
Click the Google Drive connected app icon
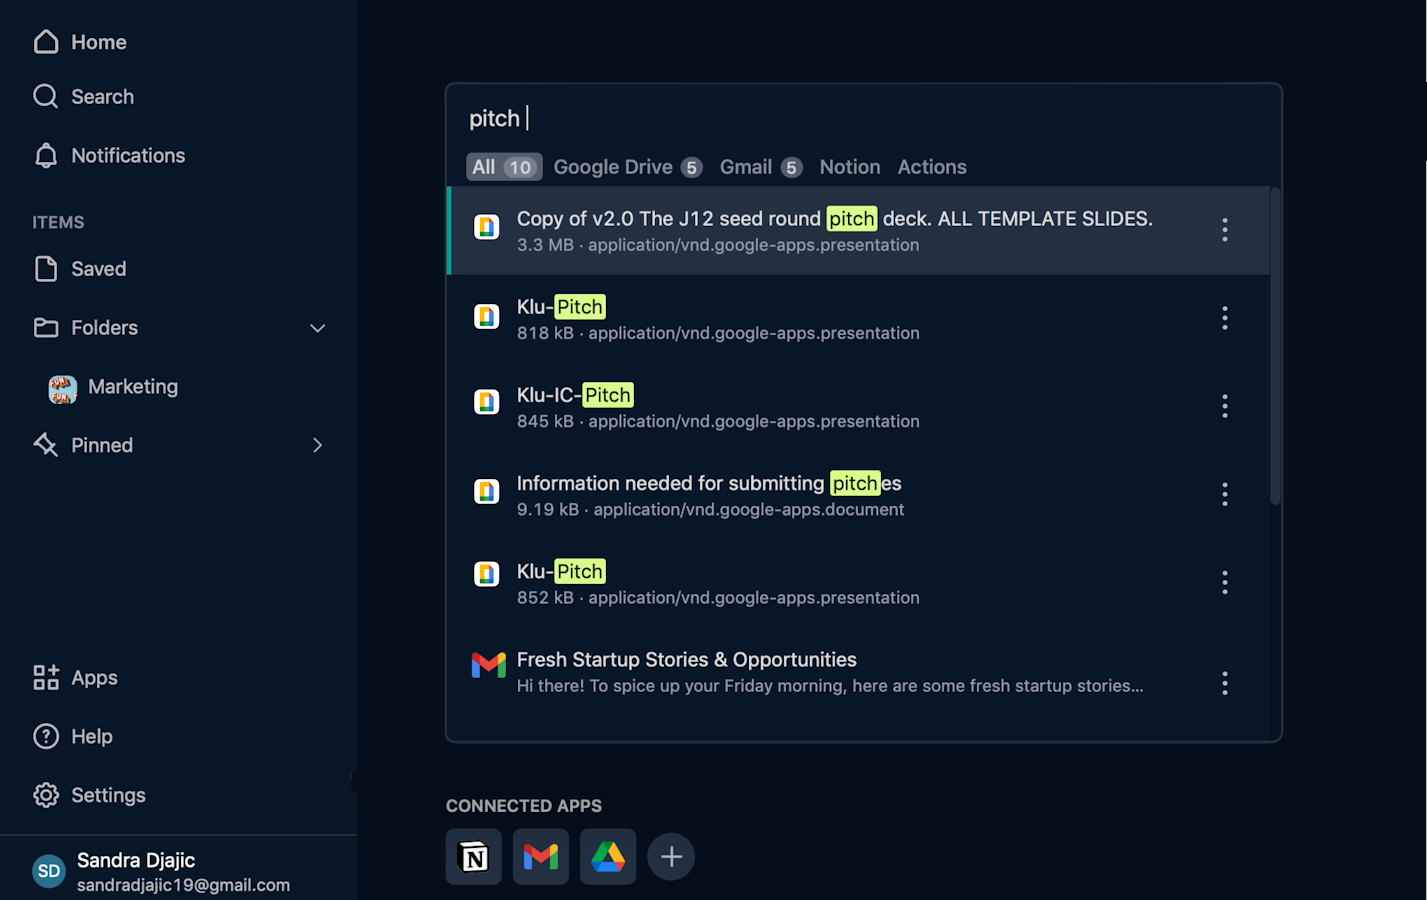pos(608,857)
